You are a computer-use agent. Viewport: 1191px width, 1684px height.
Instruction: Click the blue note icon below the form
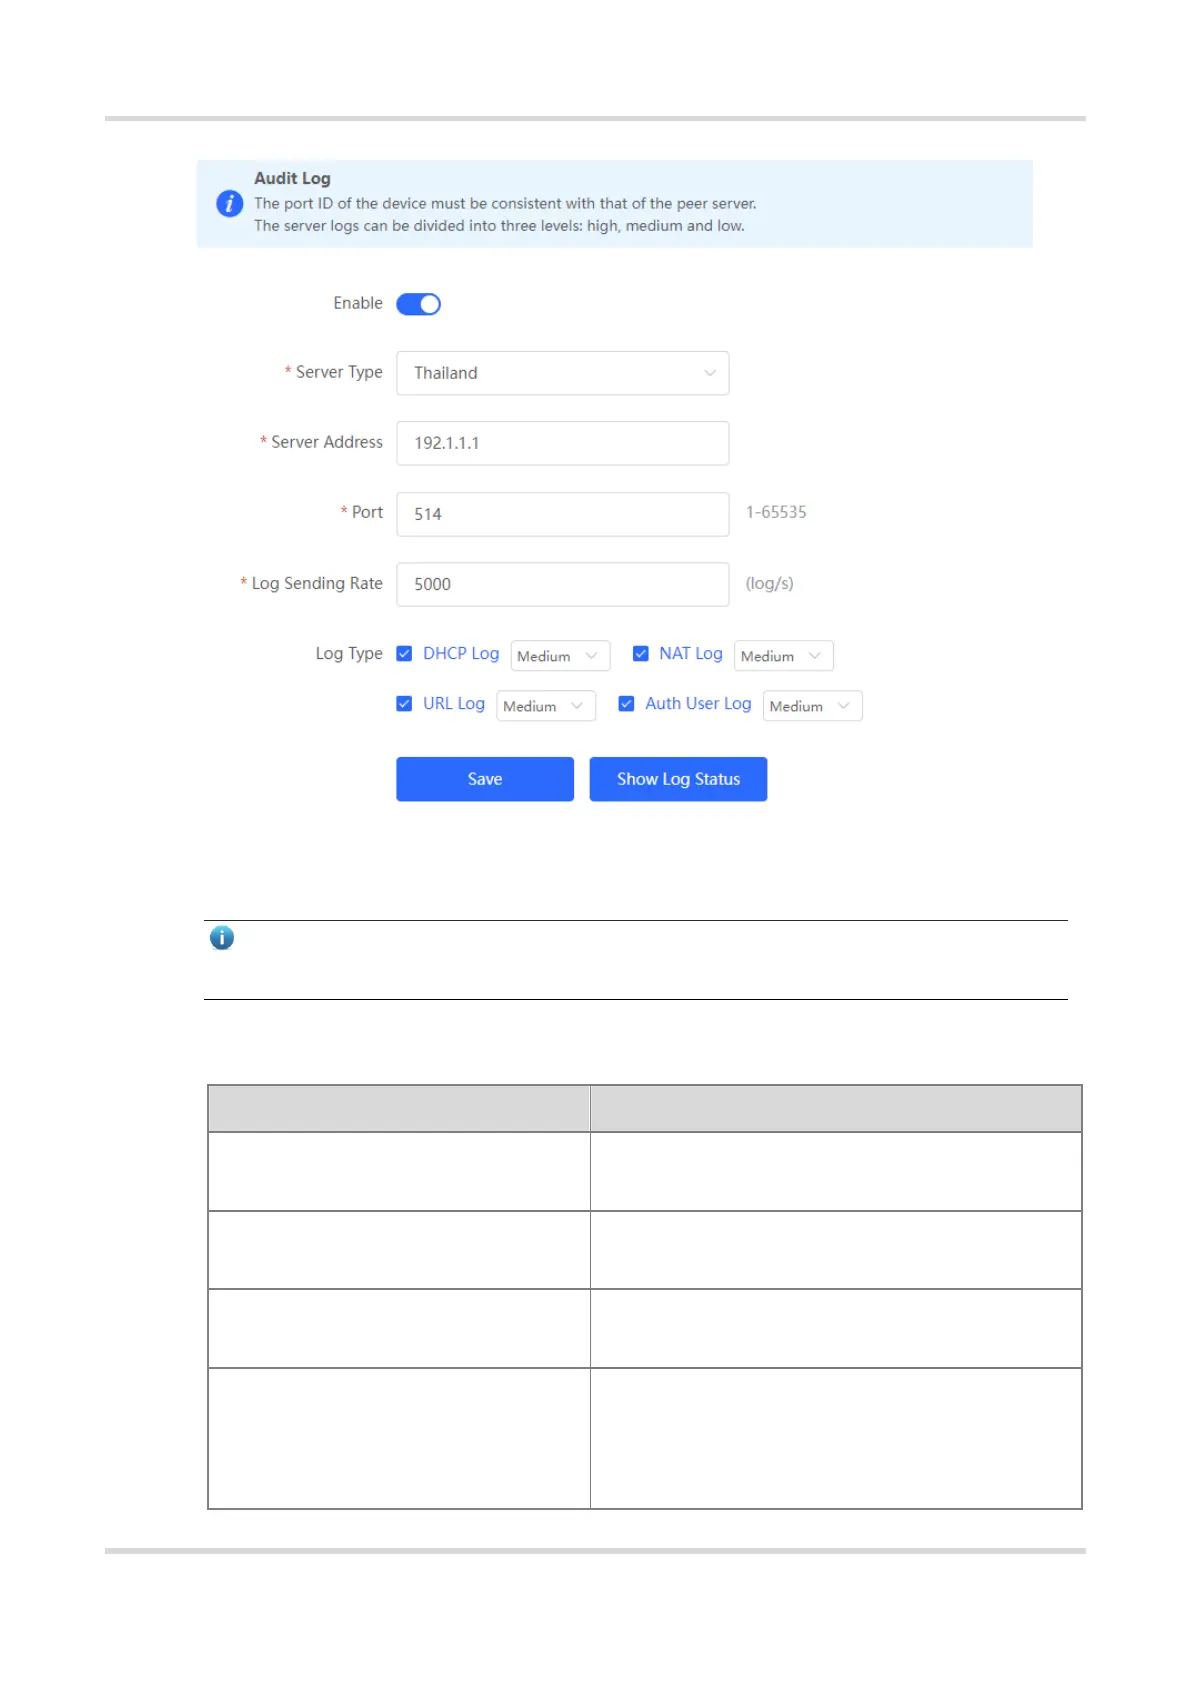(222, 938)
